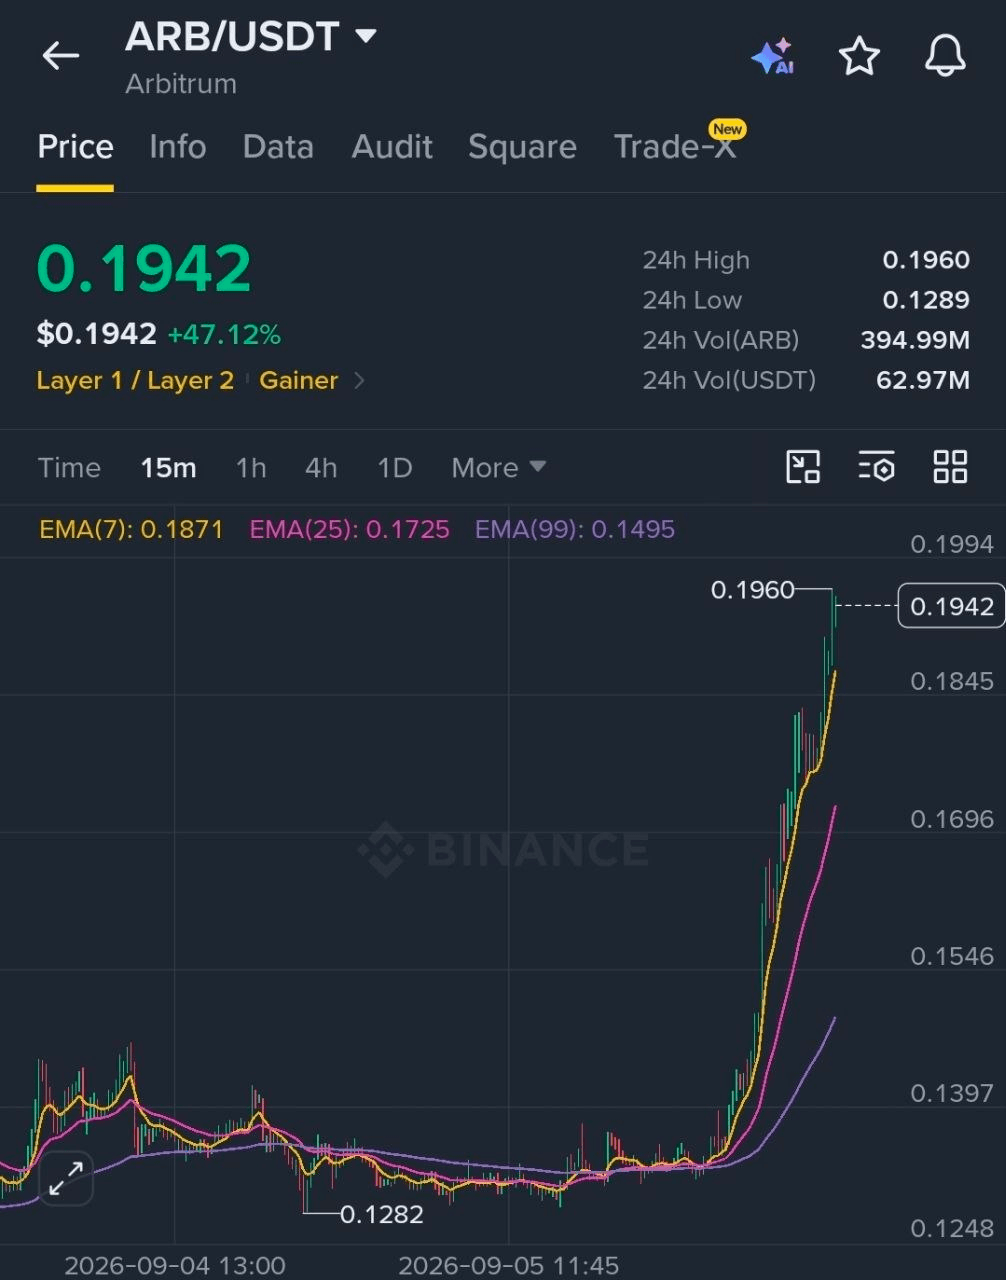Tap the 24h High value 0.1960
The height and width of the screenshot is (1280, 1006).
coord(926,260)
